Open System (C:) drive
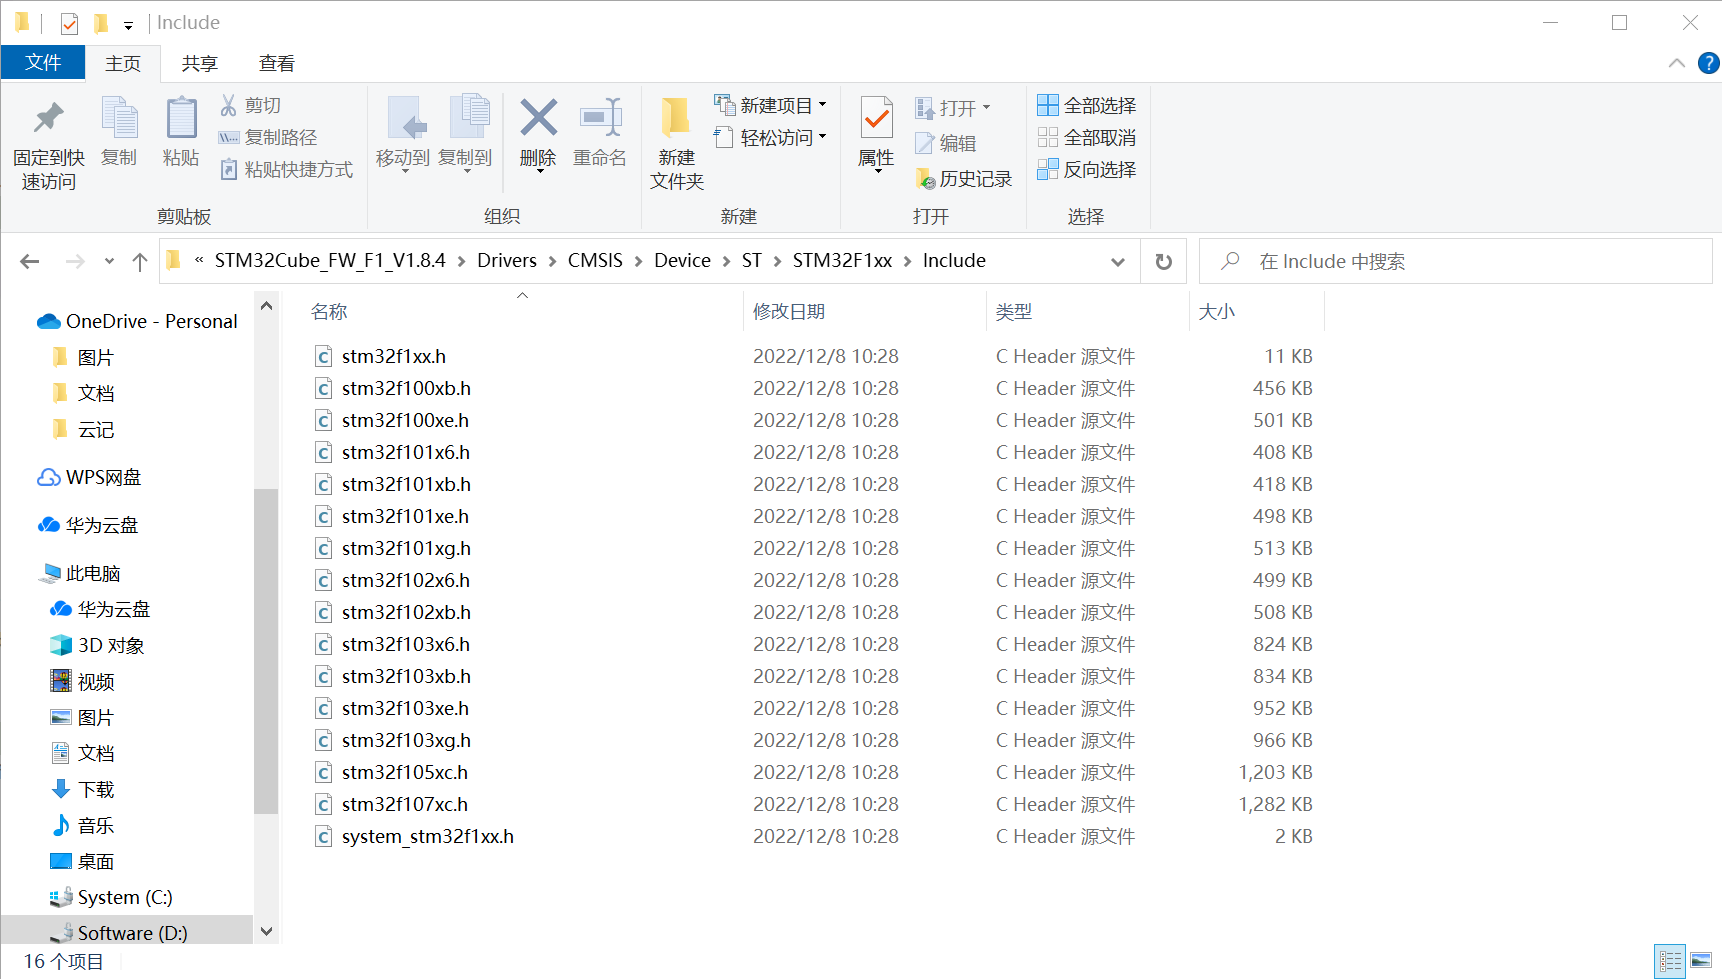The image size is (1722, 979). pyautogui.click(x=112, y=897)
